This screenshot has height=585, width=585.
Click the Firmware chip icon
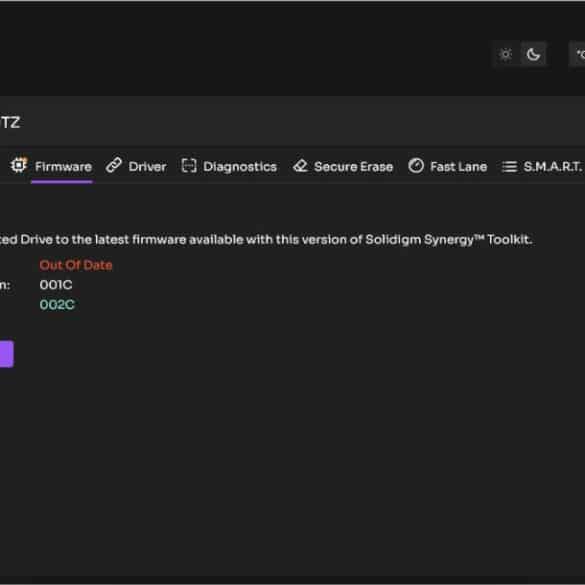(x=19, y=165)
